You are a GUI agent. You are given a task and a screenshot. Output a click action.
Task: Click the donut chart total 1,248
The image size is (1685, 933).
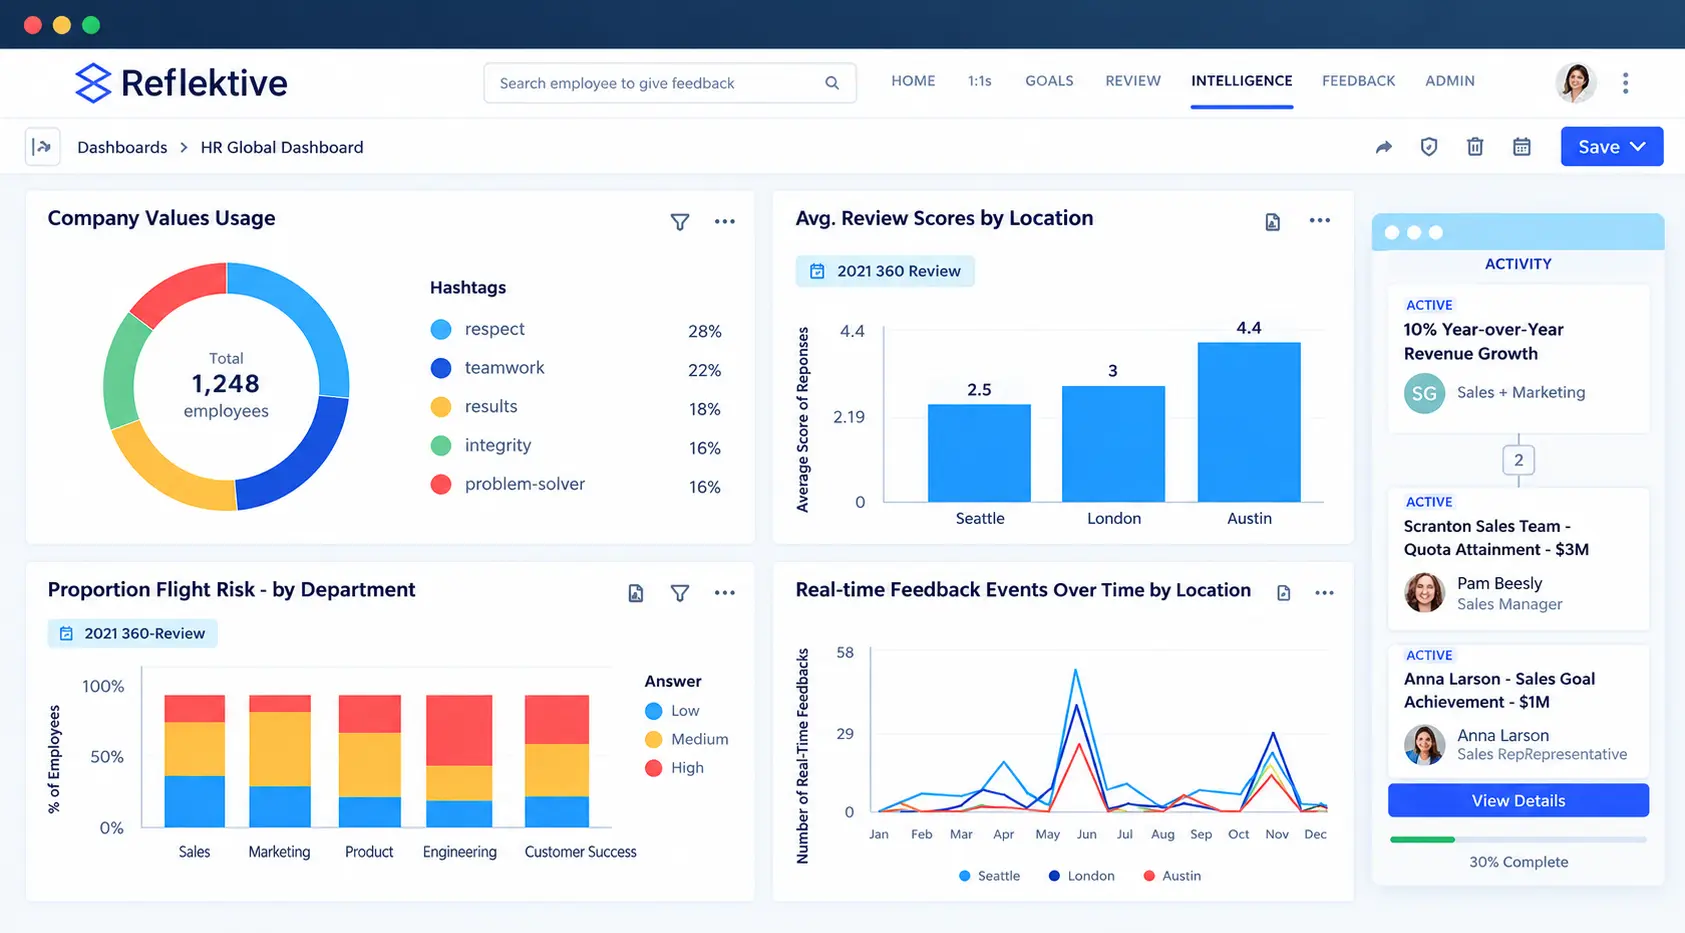[x=226, y=384]
